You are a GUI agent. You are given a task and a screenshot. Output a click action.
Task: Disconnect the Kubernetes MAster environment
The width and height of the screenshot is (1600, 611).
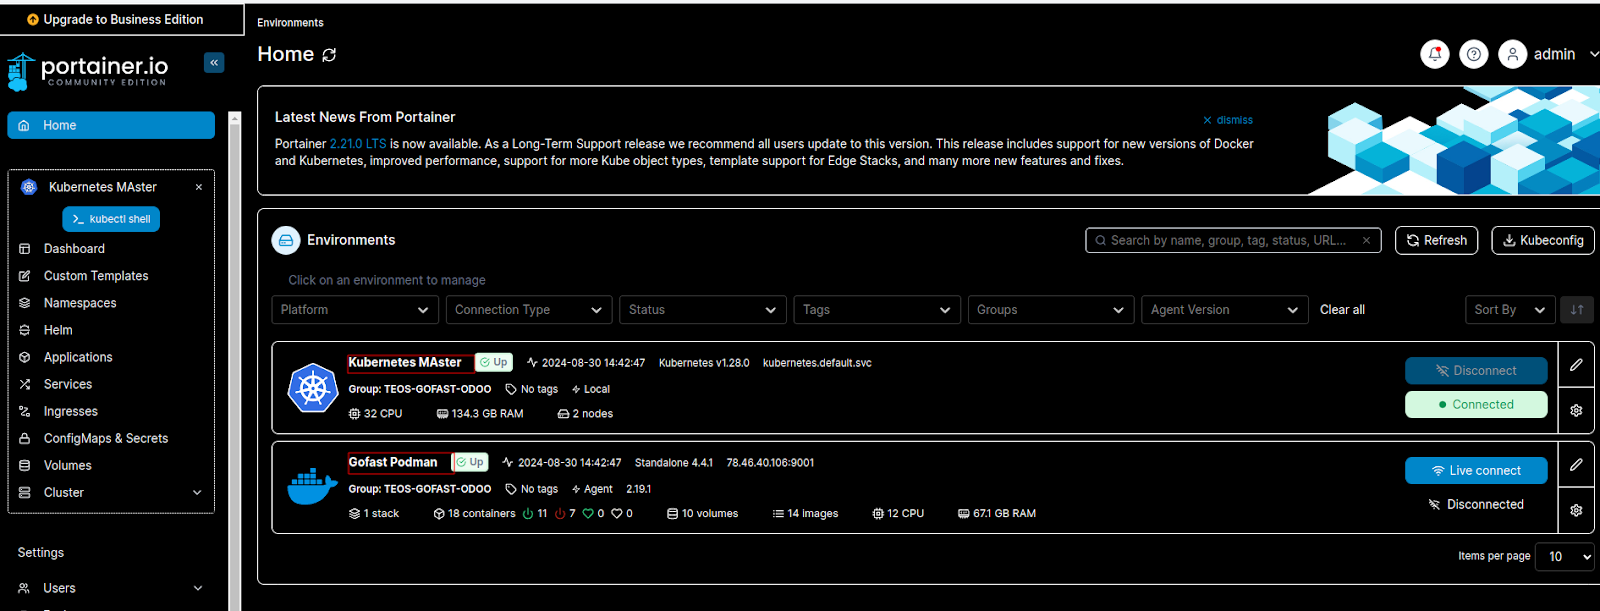point(1476,371)
